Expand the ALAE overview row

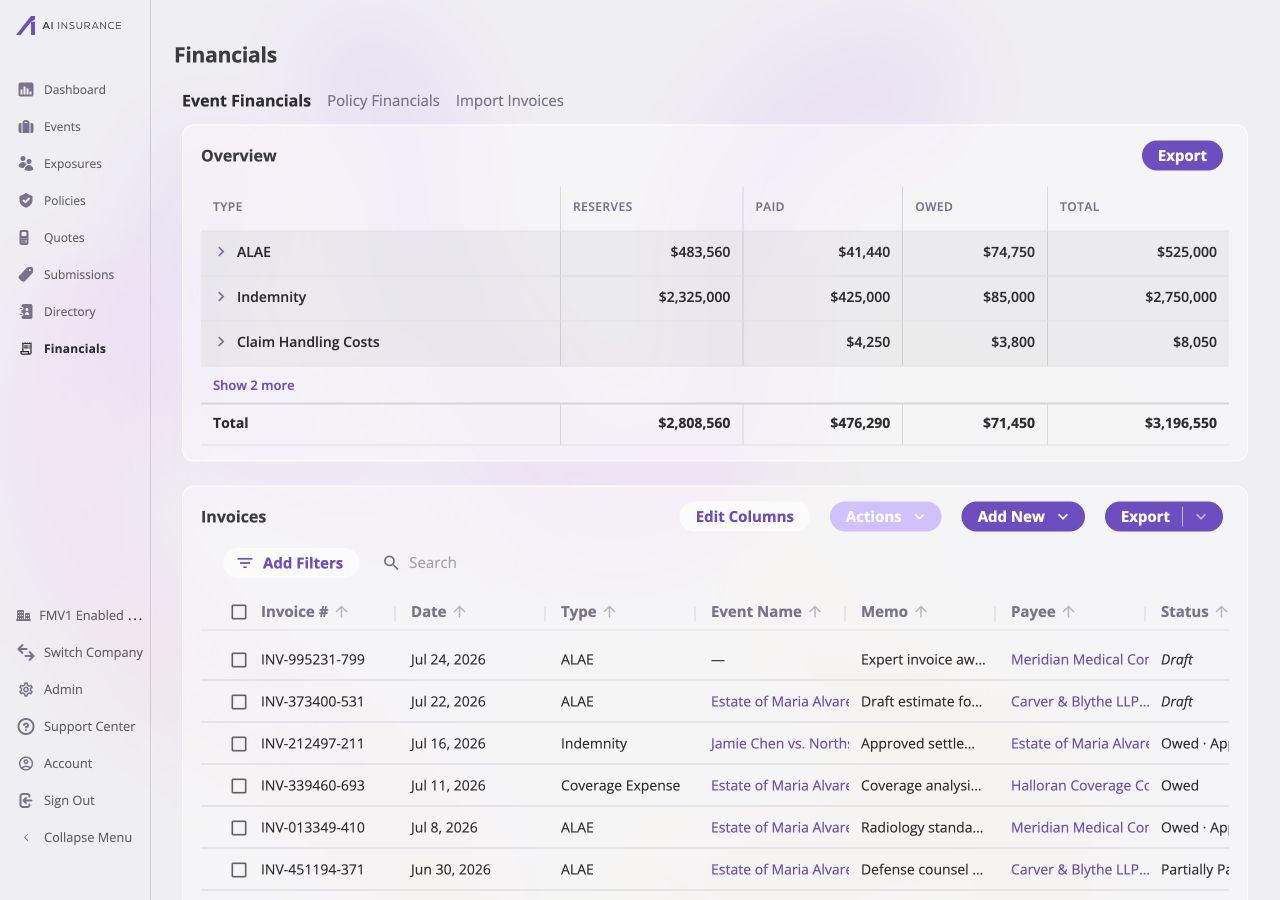(x=221, y=252)
